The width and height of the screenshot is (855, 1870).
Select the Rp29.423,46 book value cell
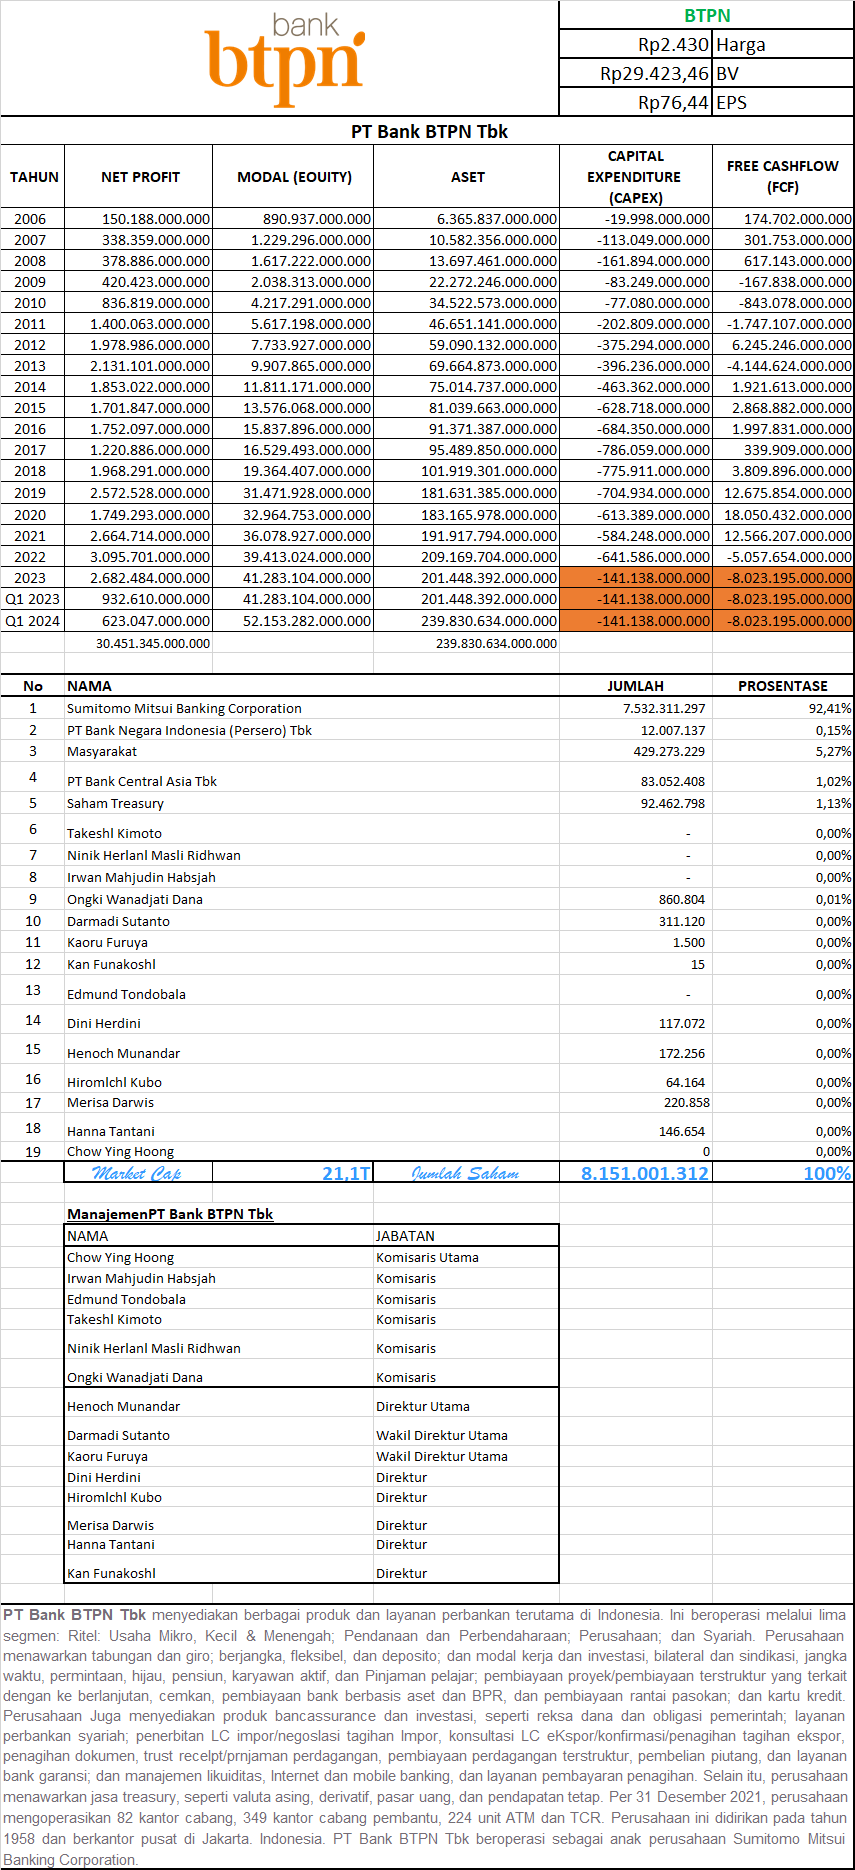tap(635, 74)
